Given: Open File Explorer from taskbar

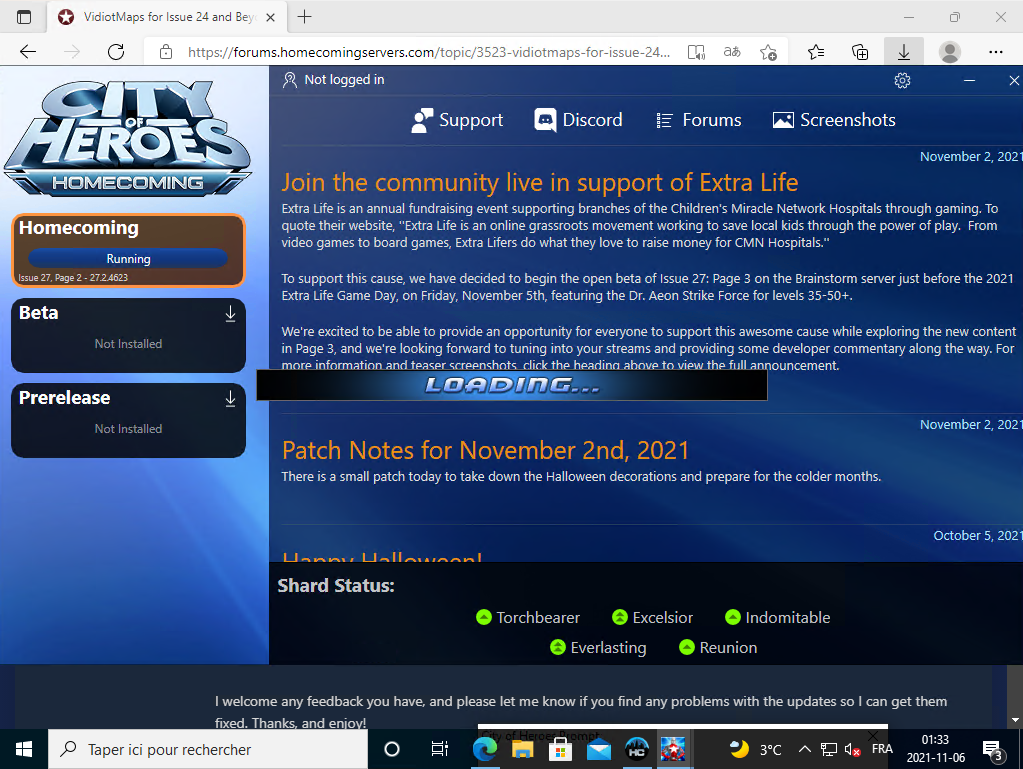Looking at the screenshot, I should 522,749.
